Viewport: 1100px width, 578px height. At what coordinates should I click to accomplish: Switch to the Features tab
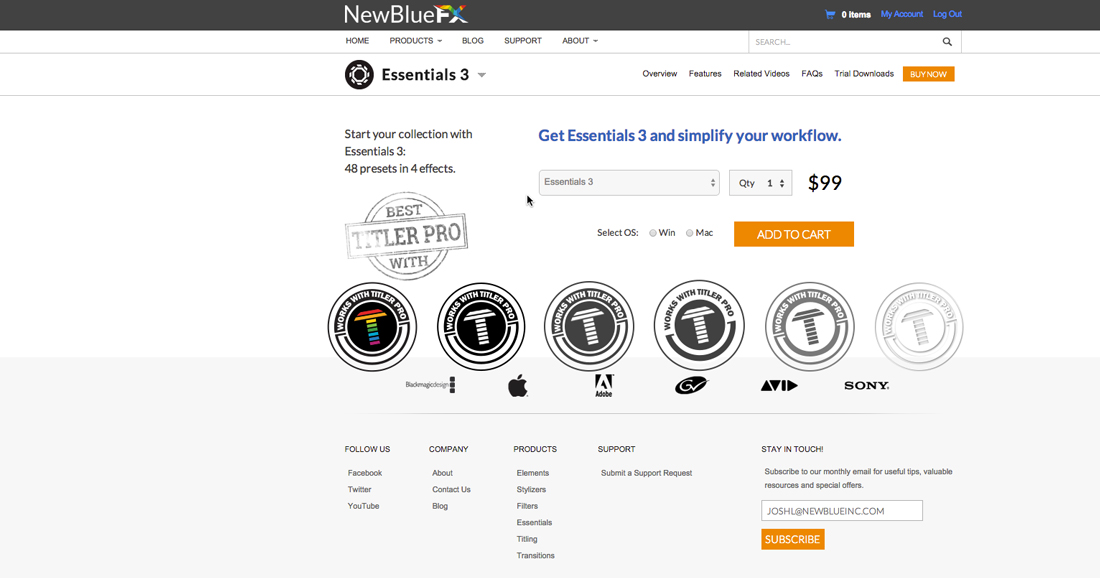[x=705, y=74]
